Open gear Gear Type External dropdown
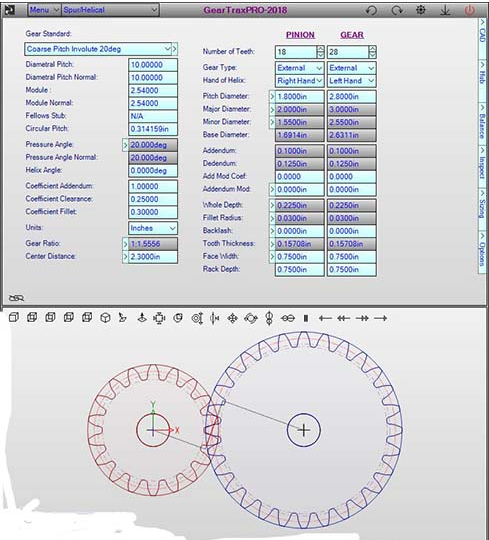489x540 pixels. pos(351,68)
